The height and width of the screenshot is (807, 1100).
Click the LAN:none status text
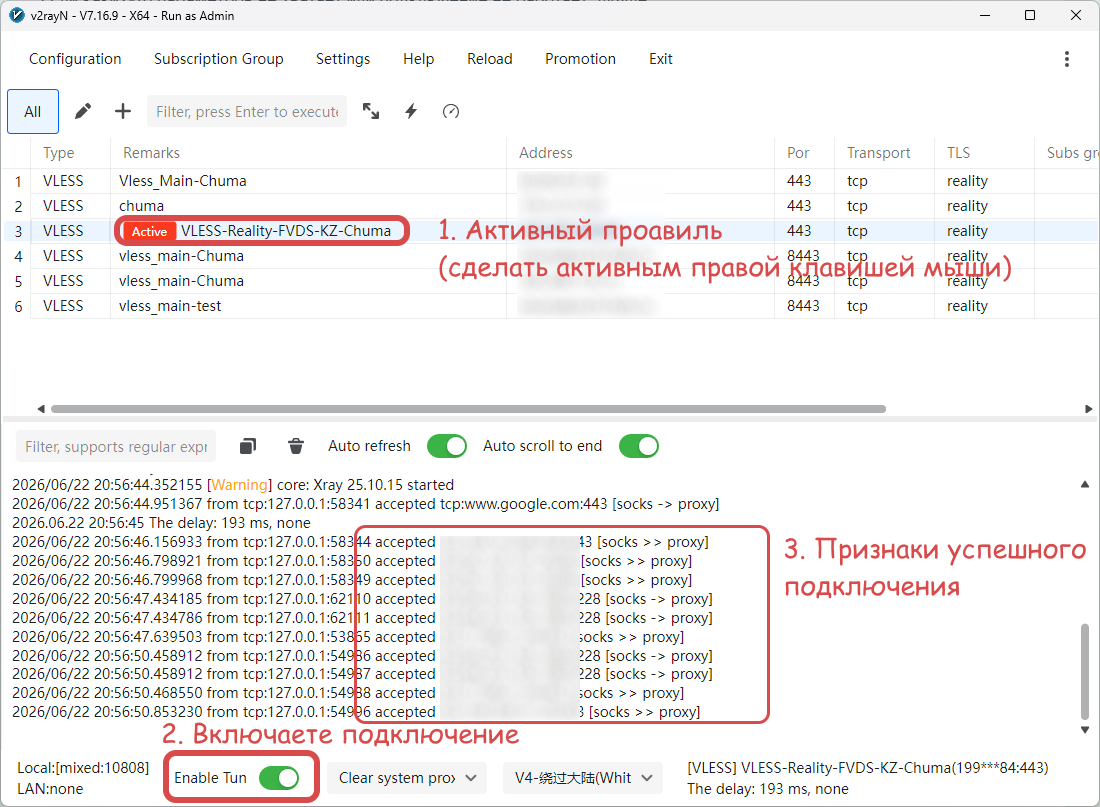point(50,789)
